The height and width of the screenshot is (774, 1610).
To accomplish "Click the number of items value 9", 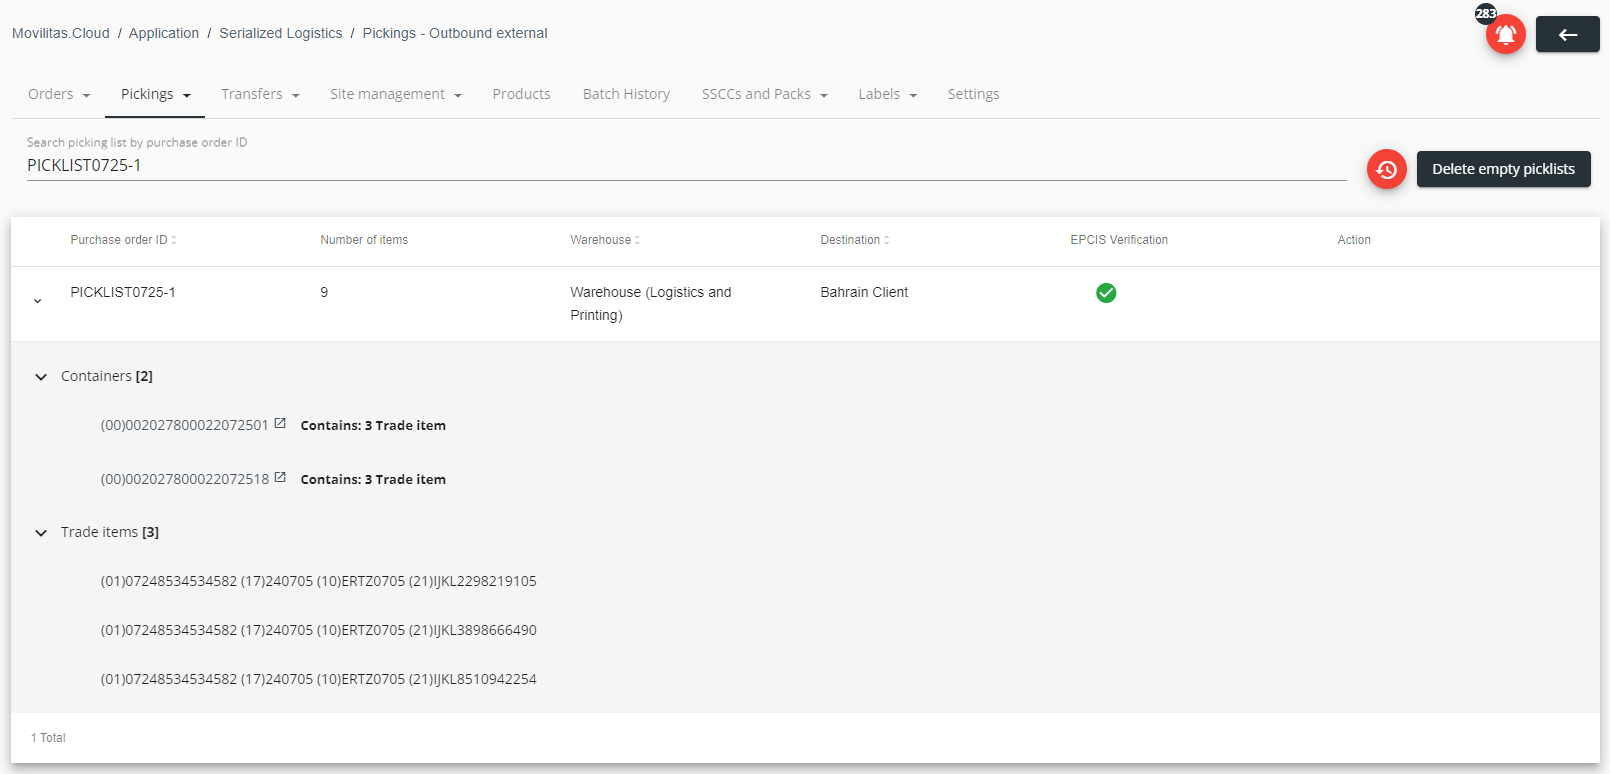I will 324,292.
